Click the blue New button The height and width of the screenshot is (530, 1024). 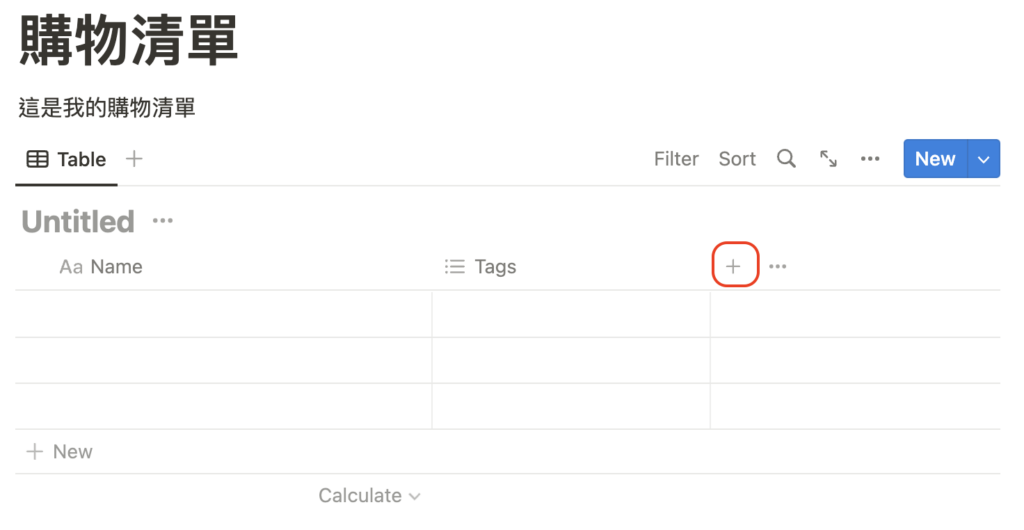(935, 159)
